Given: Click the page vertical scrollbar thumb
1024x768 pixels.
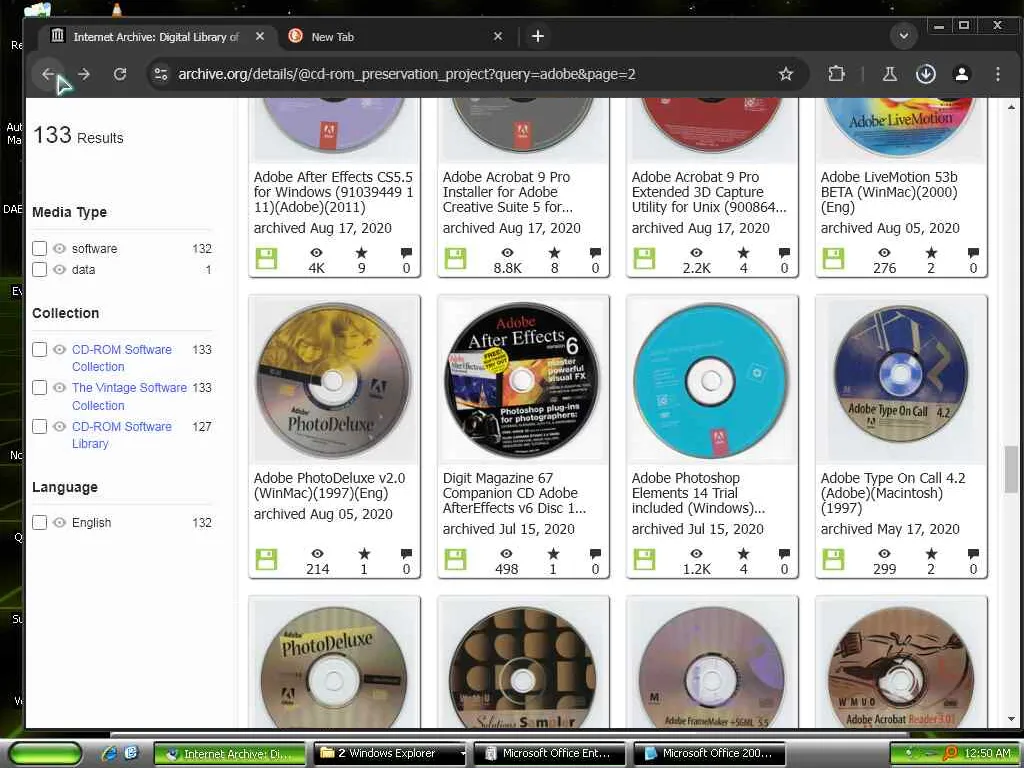Looking at the screenshot, I should (x=1011, y=469).
